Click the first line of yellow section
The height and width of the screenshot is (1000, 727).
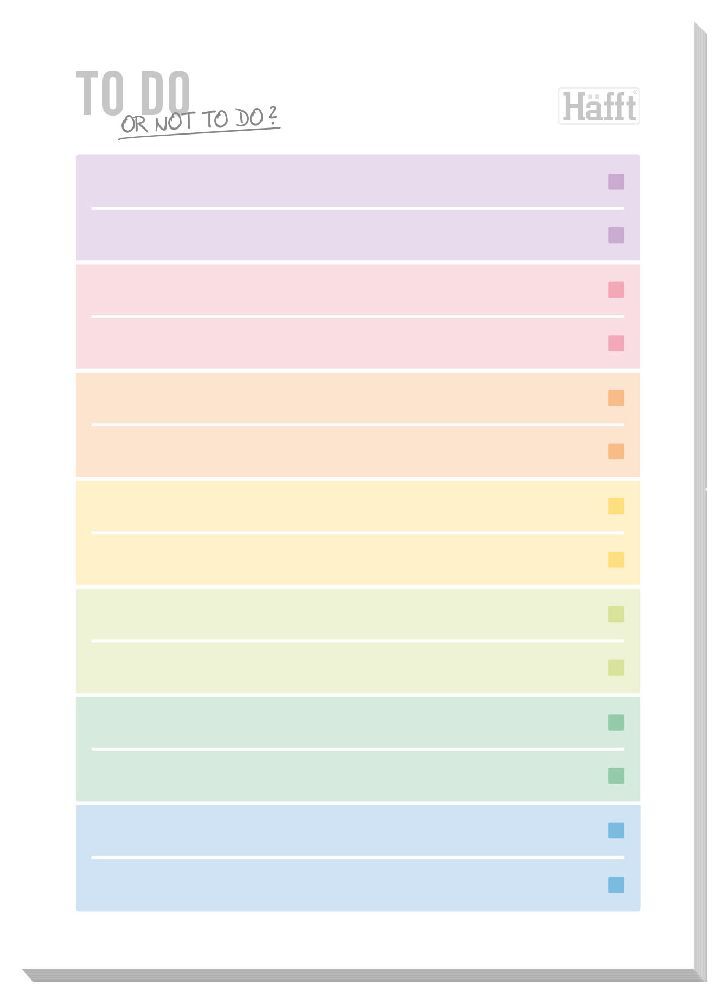349,506
